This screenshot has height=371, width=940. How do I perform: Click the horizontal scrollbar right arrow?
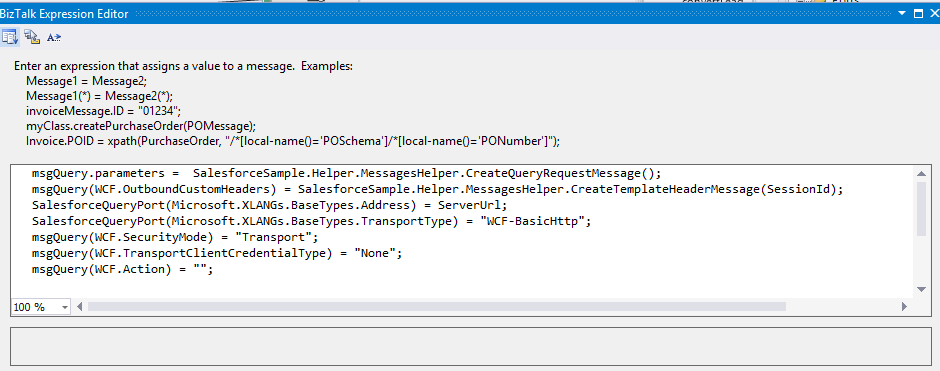[905, 307]
